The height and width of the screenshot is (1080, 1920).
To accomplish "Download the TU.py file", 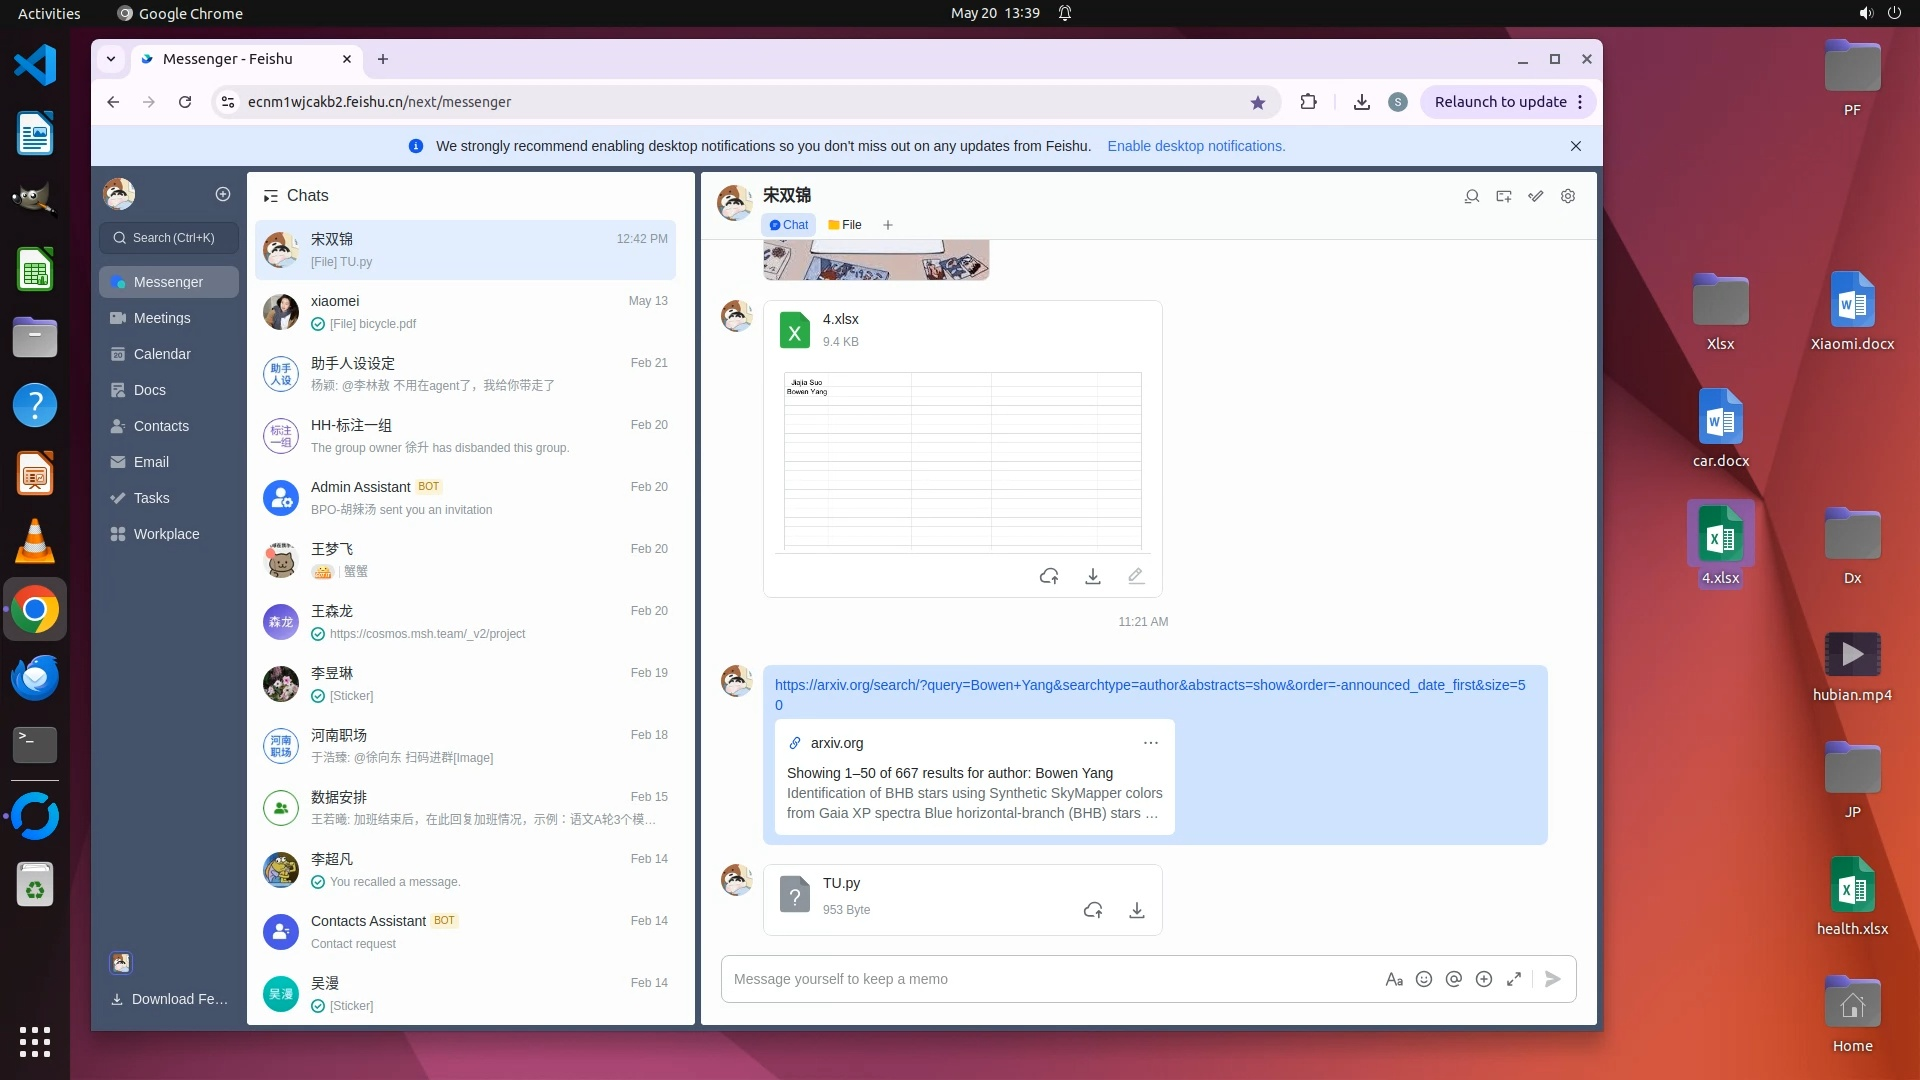I will (1137, 910).
